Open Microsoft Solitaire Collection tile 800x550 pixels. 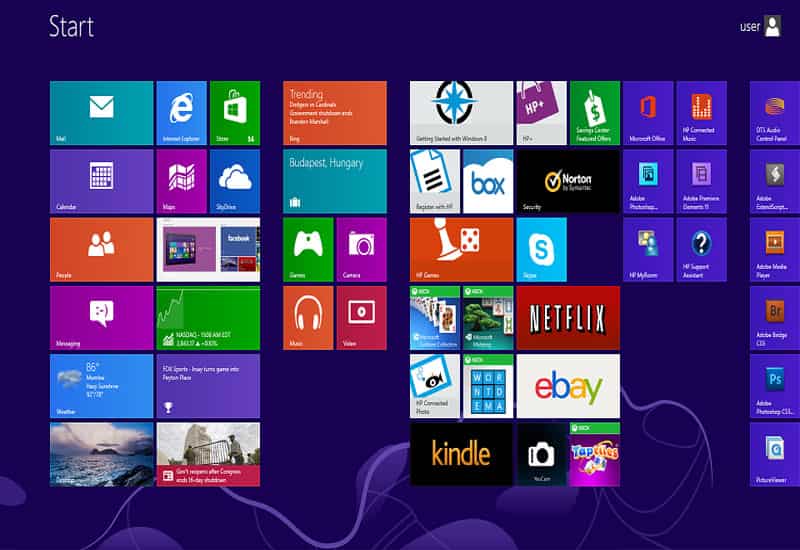(435, 318)
